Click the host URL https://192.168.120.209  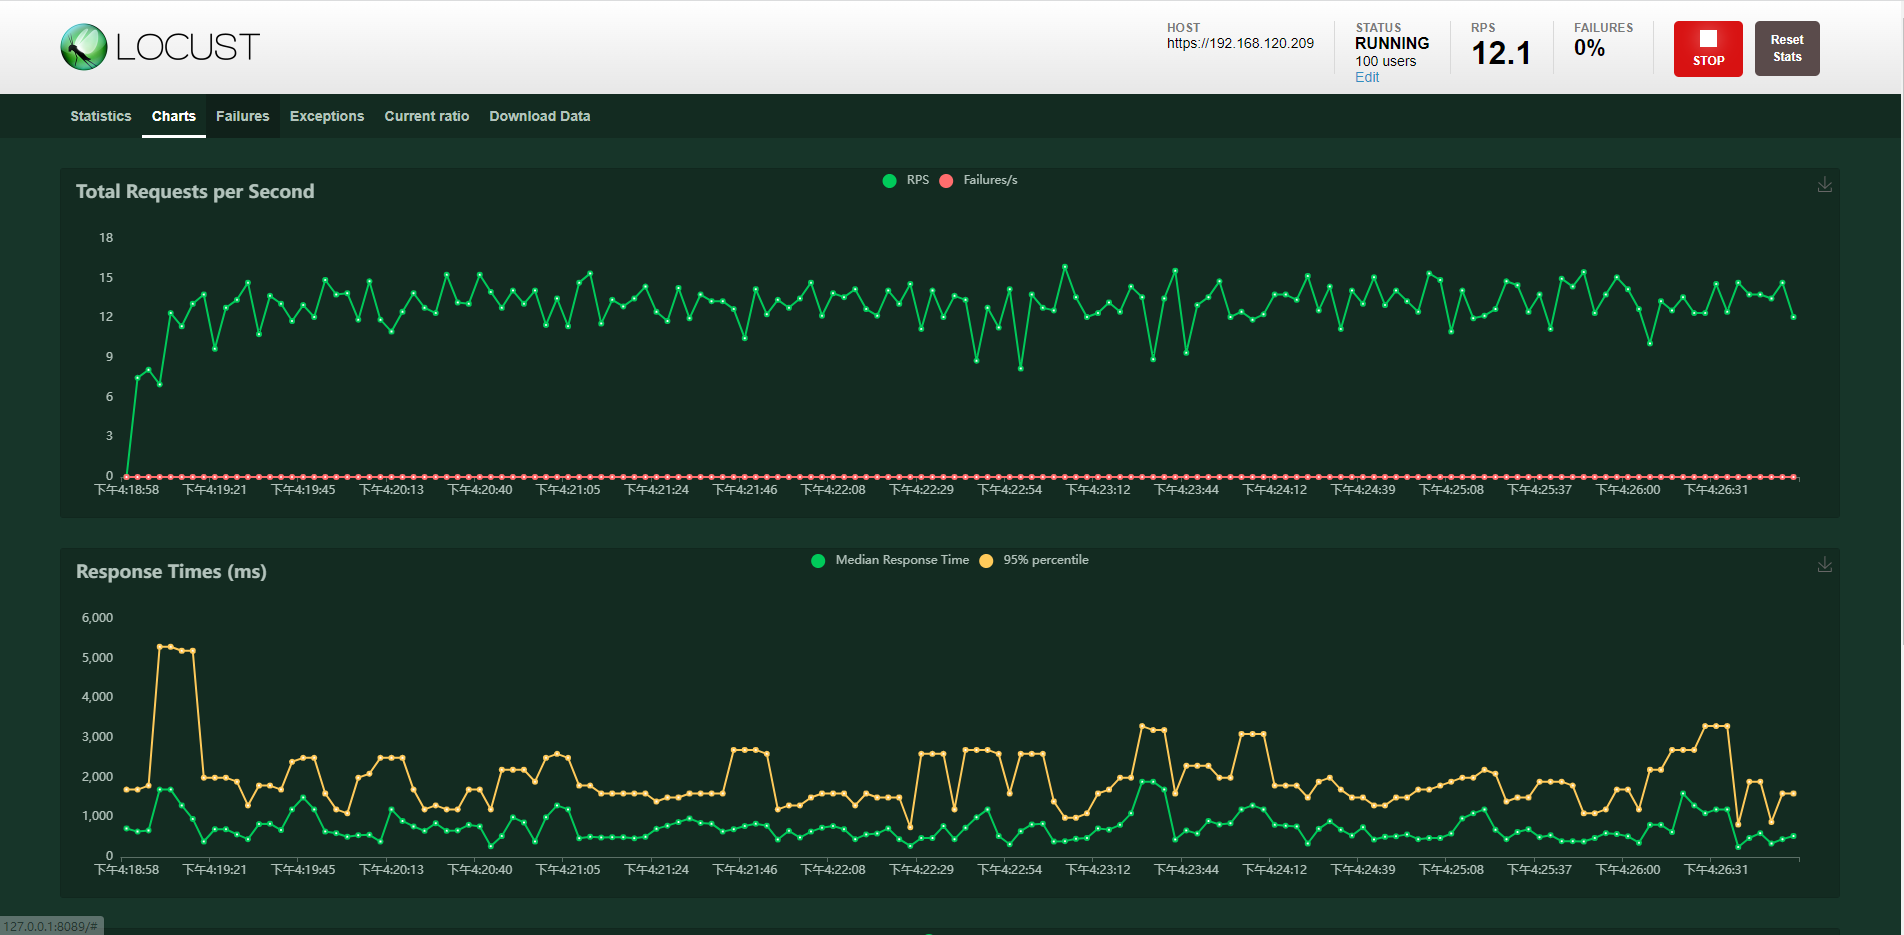click(x=1240, y=43)
